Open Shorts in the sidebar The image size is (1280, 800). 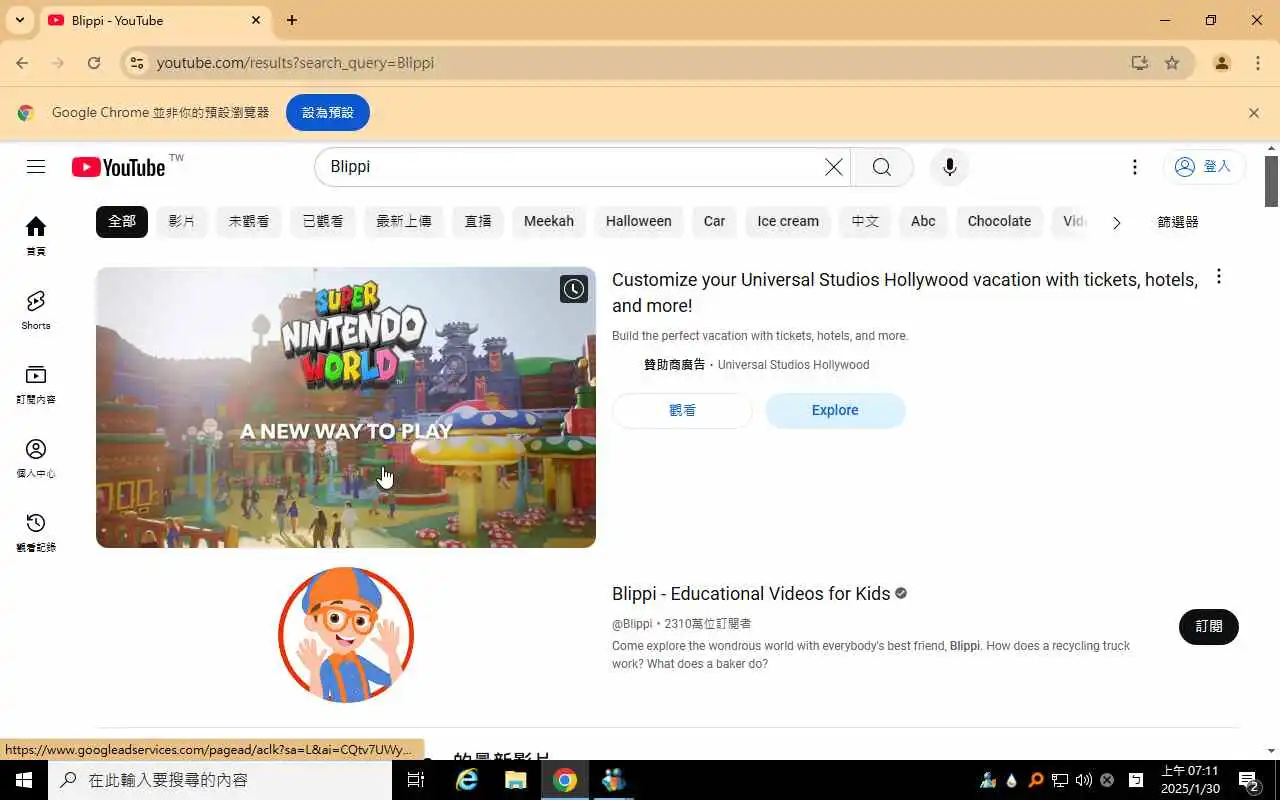click(x=36, y=310)
